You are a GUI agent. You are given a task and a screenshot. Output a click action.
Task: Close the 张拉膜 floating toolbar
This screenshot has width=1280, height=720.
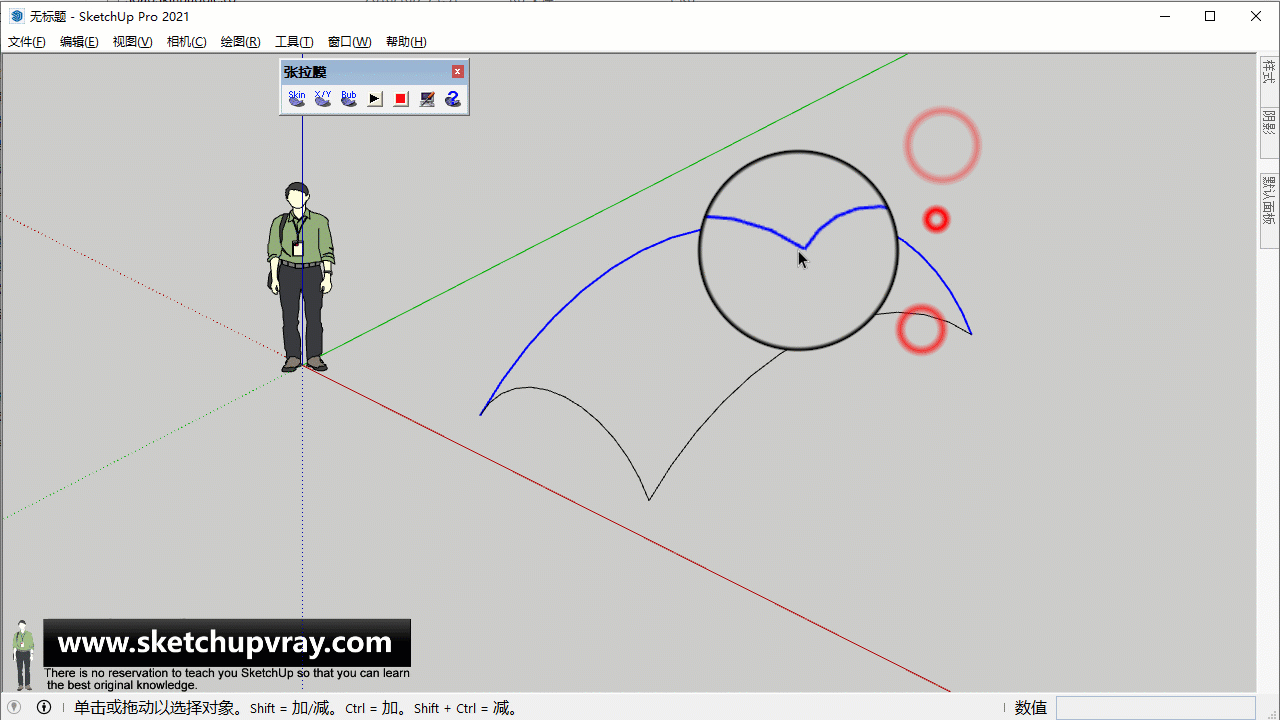458,72
